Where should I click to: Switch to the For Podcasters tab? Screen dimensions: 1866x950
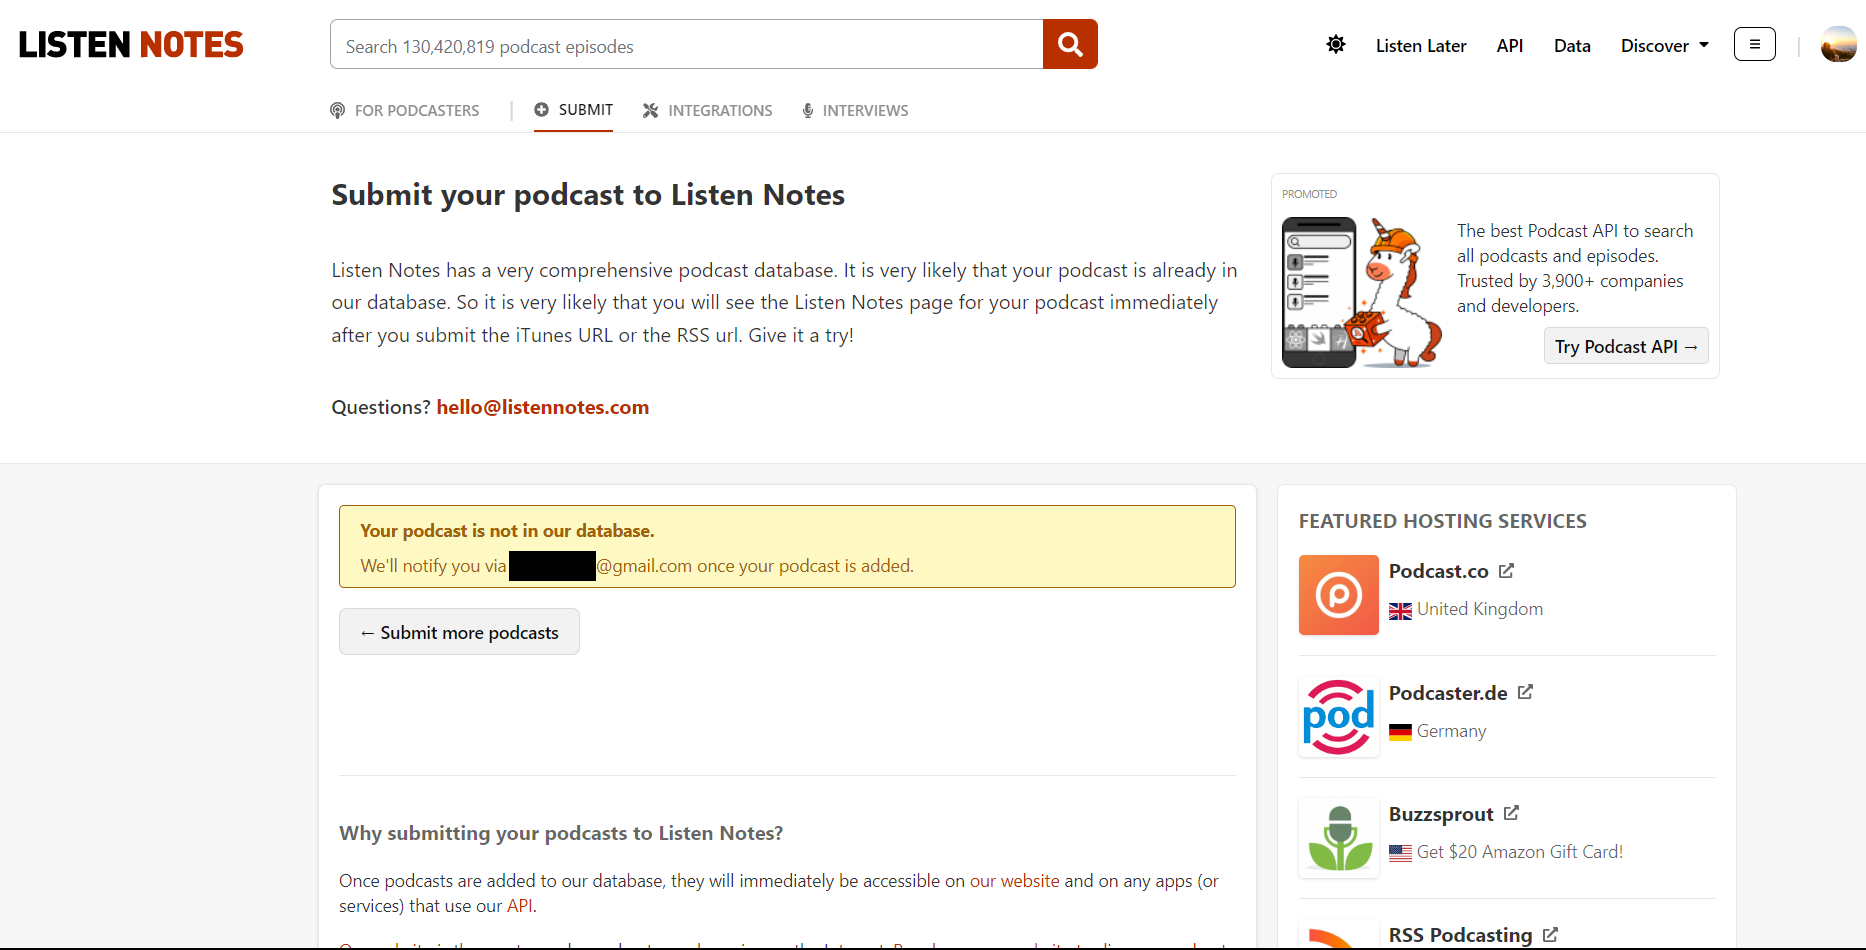[405, 110]
